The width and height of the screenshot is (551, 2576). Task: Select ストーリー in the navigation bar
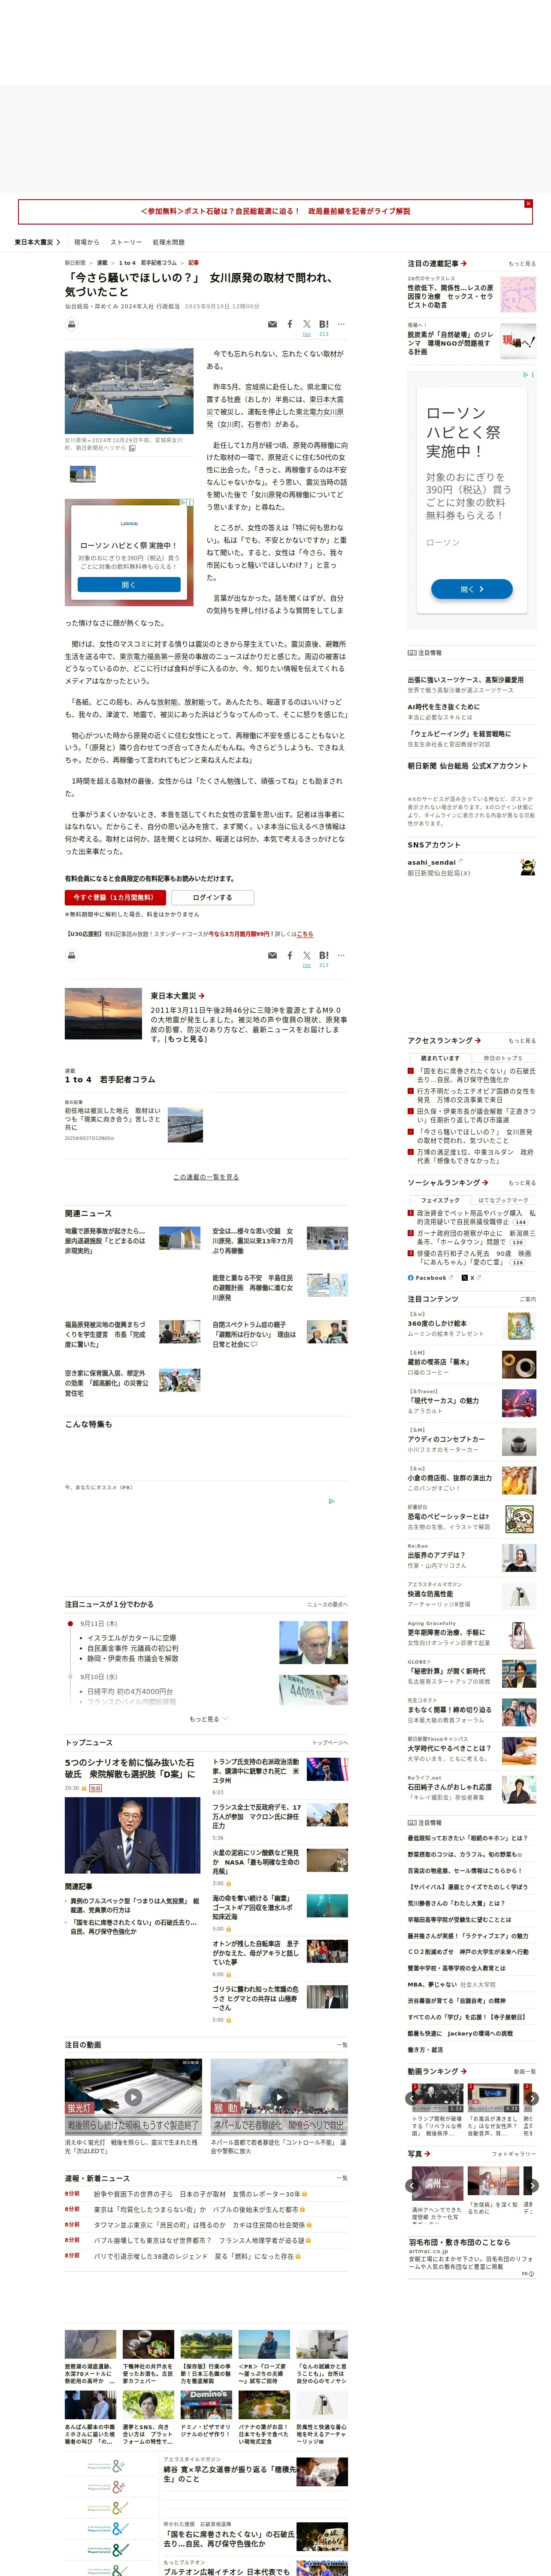(126, 242)
